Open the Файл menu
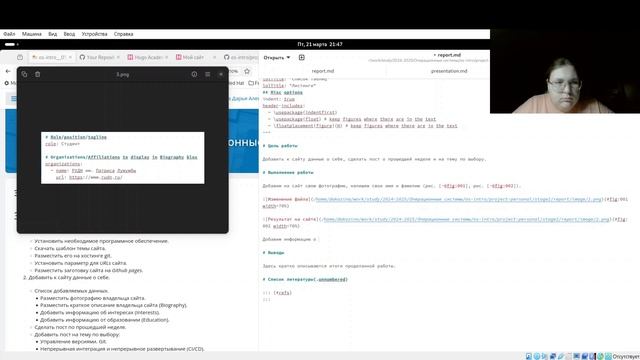 click(9, 34)
